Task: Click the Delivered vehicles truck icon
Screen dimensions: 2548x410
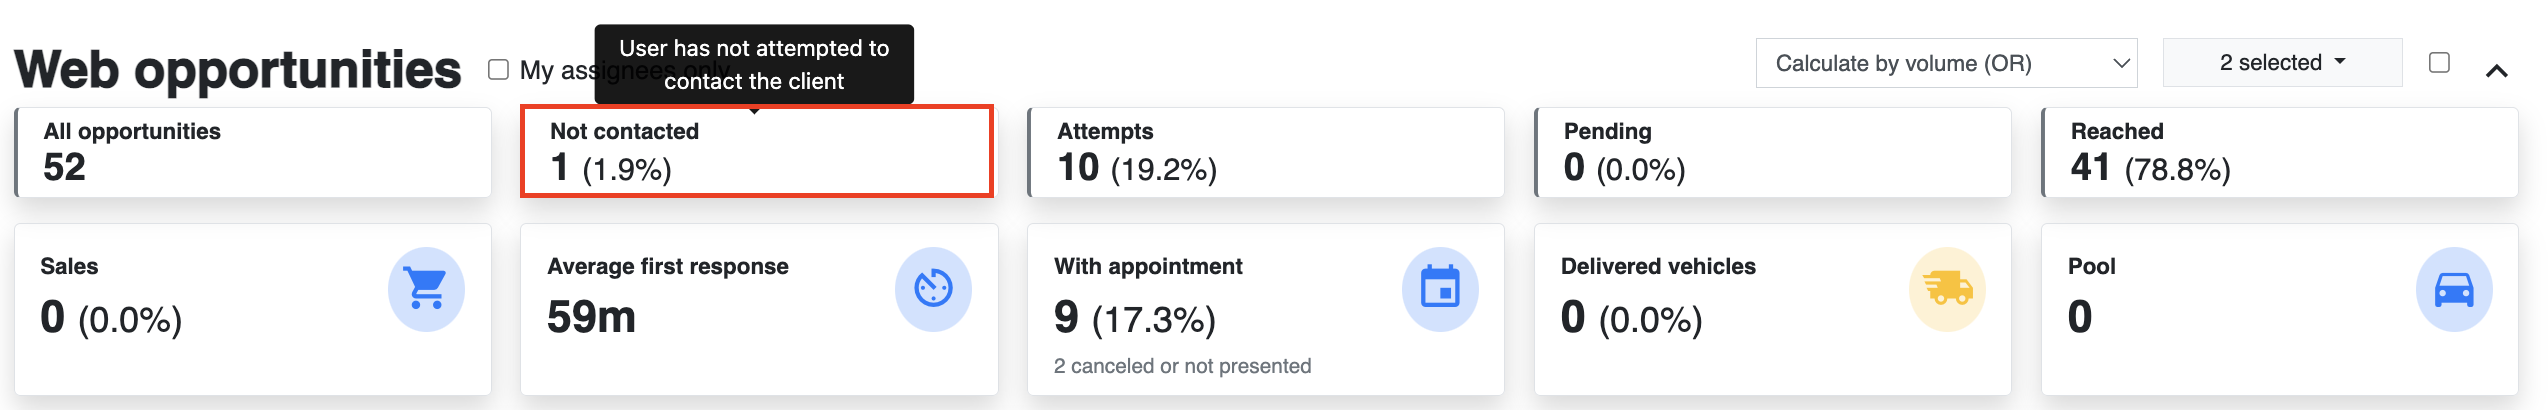Action: [x=1947, y=289]
